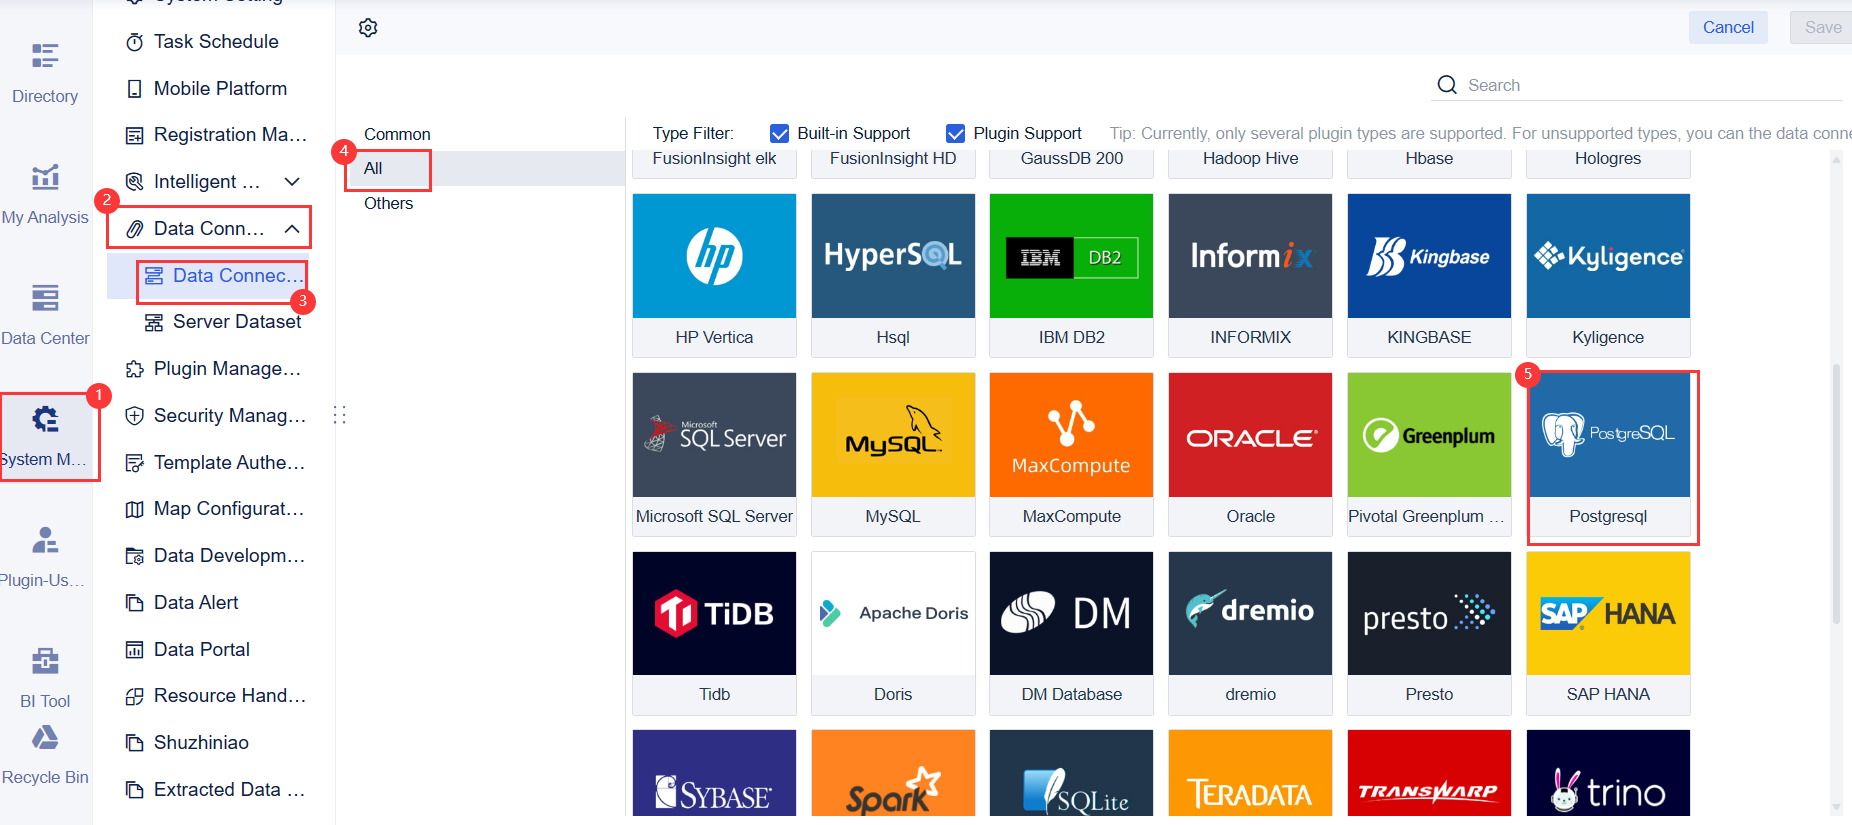Viewport: 1852px width, 825px height.
Task: Open My Analysis chart icon
Action: point(45,177)
